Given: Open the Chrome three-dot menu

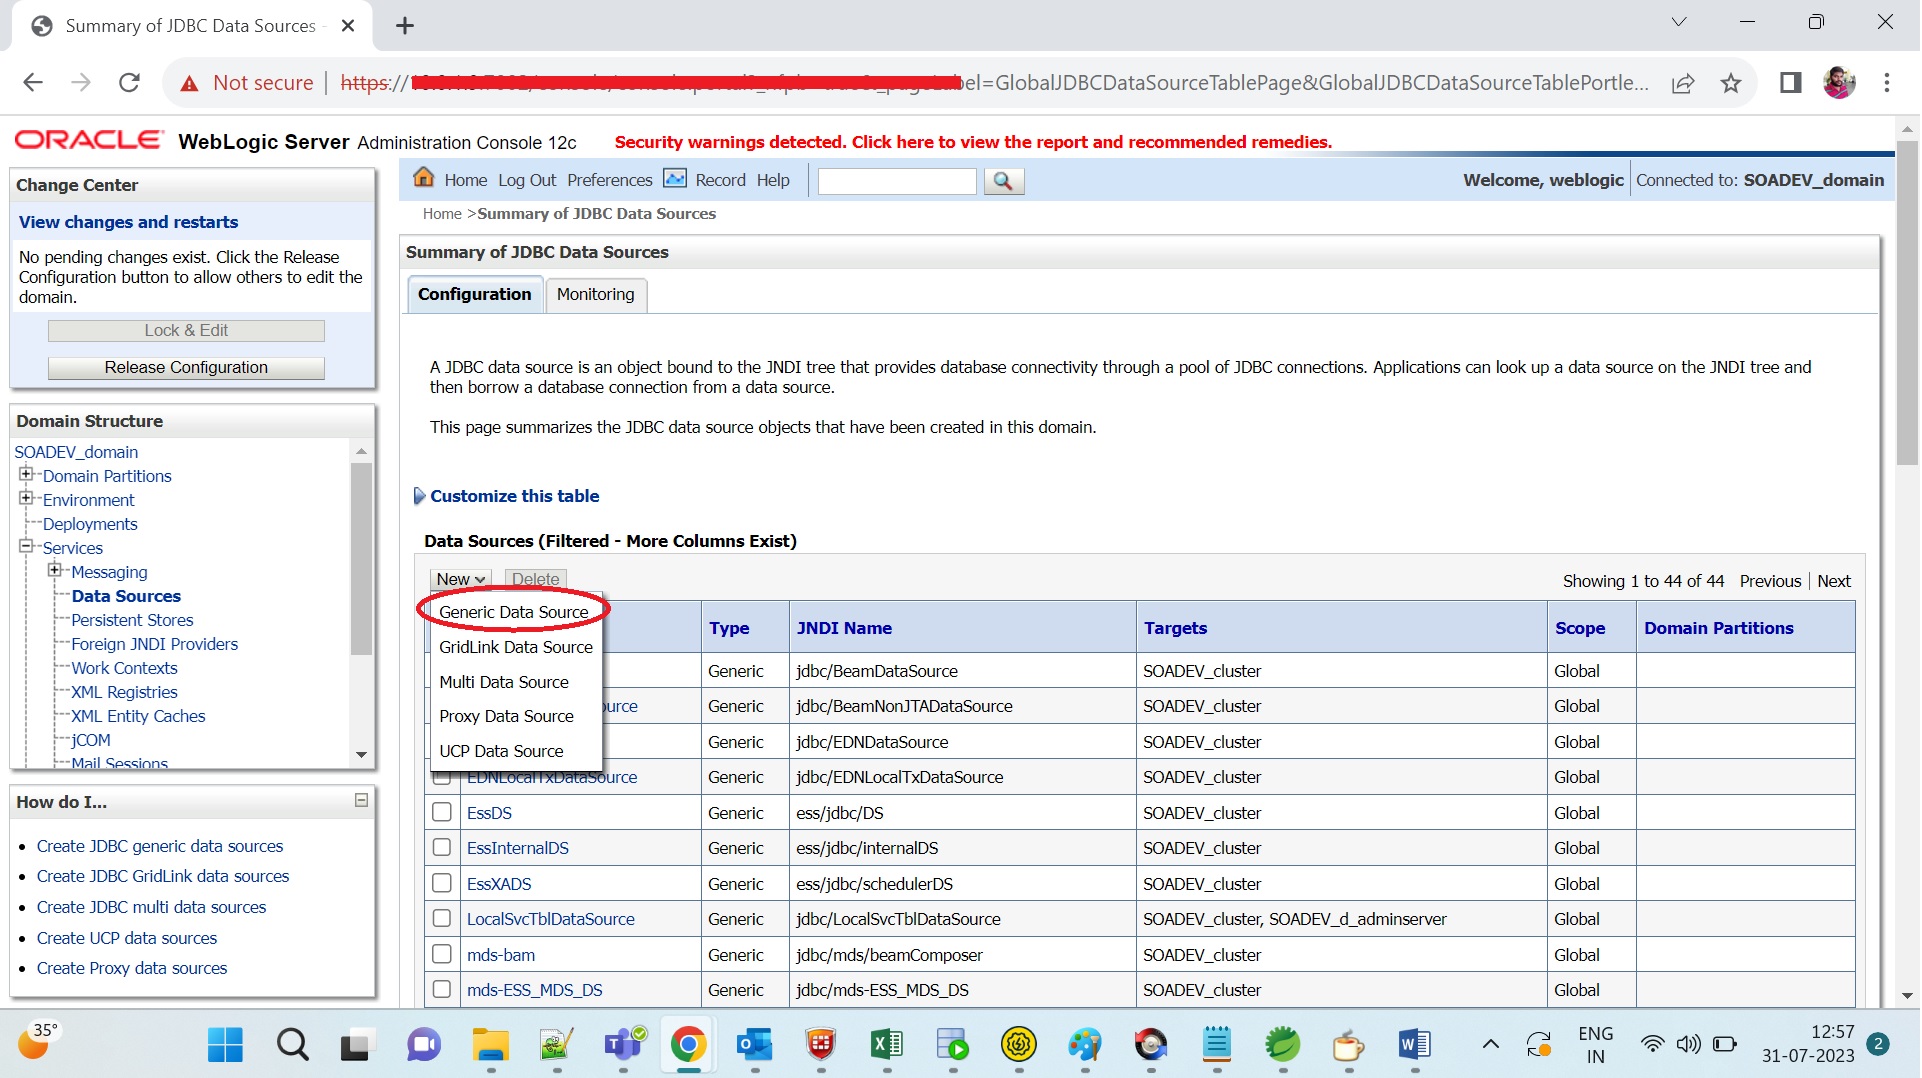Looking at the screenshot, I should point(1887,83).
